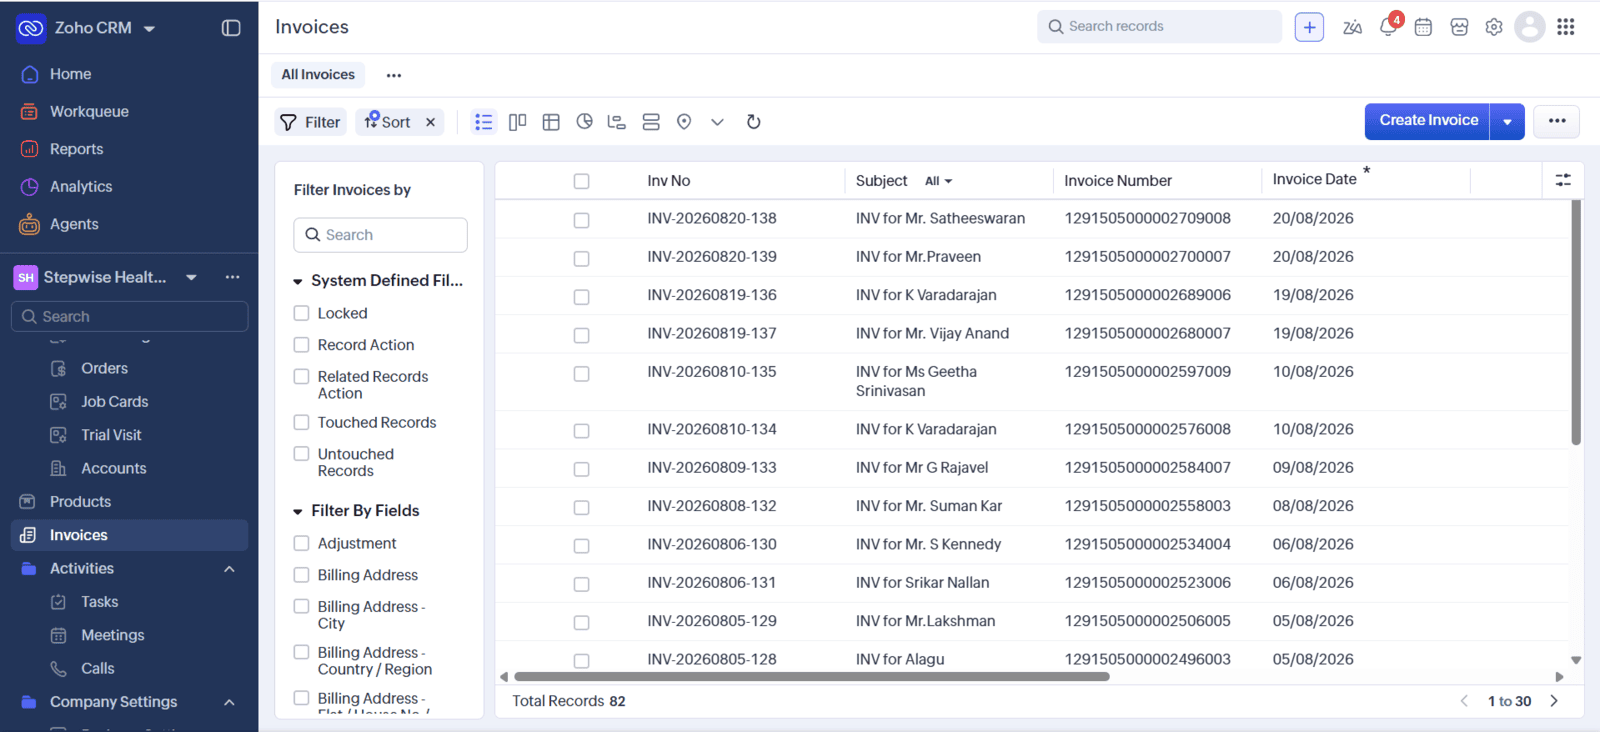
Task: Switch to canvas tile view
Action: click(x=651, y=122)
